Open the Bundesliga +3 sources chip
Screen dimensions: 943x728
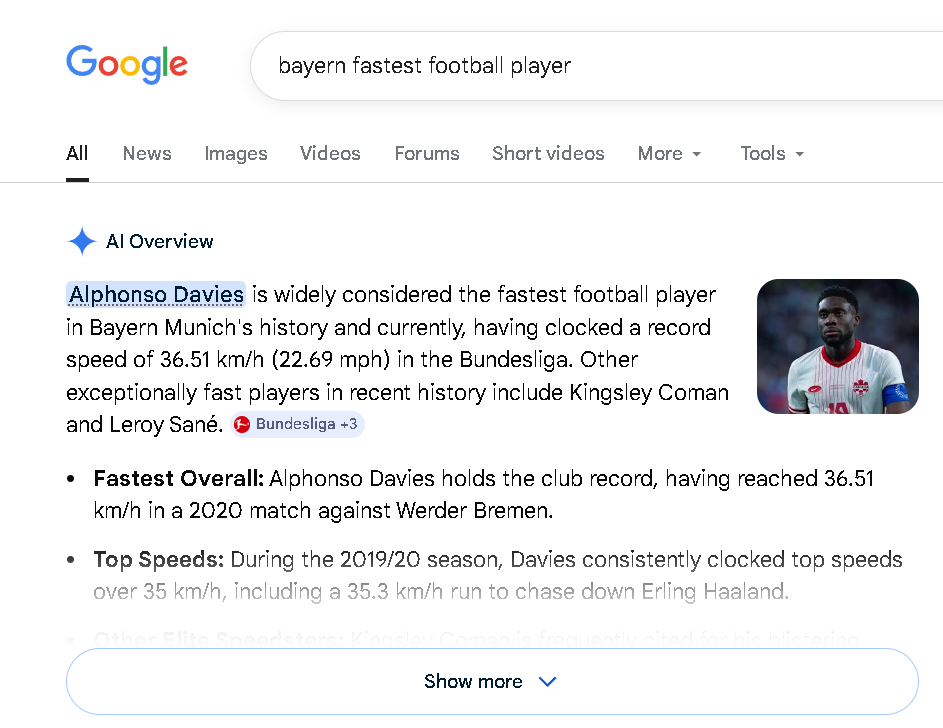point(297,424)
